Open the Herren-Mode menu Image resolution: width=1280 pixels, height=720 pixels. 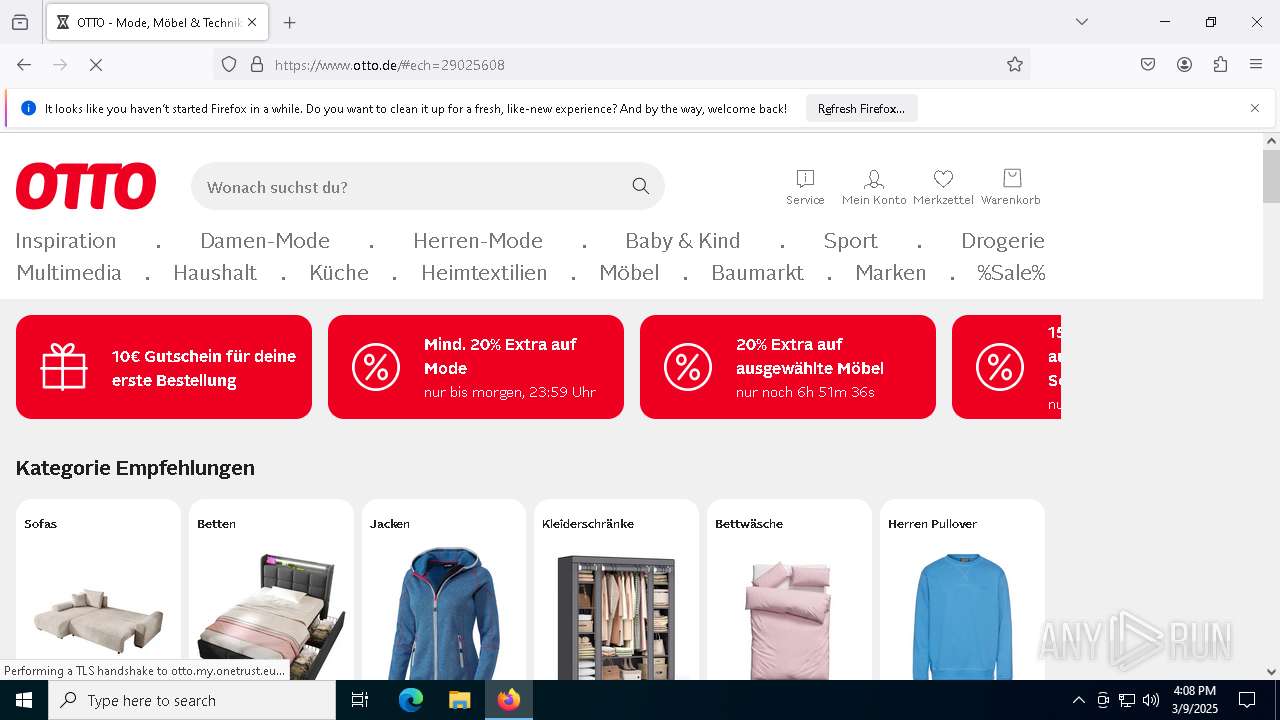coord(478,241)
